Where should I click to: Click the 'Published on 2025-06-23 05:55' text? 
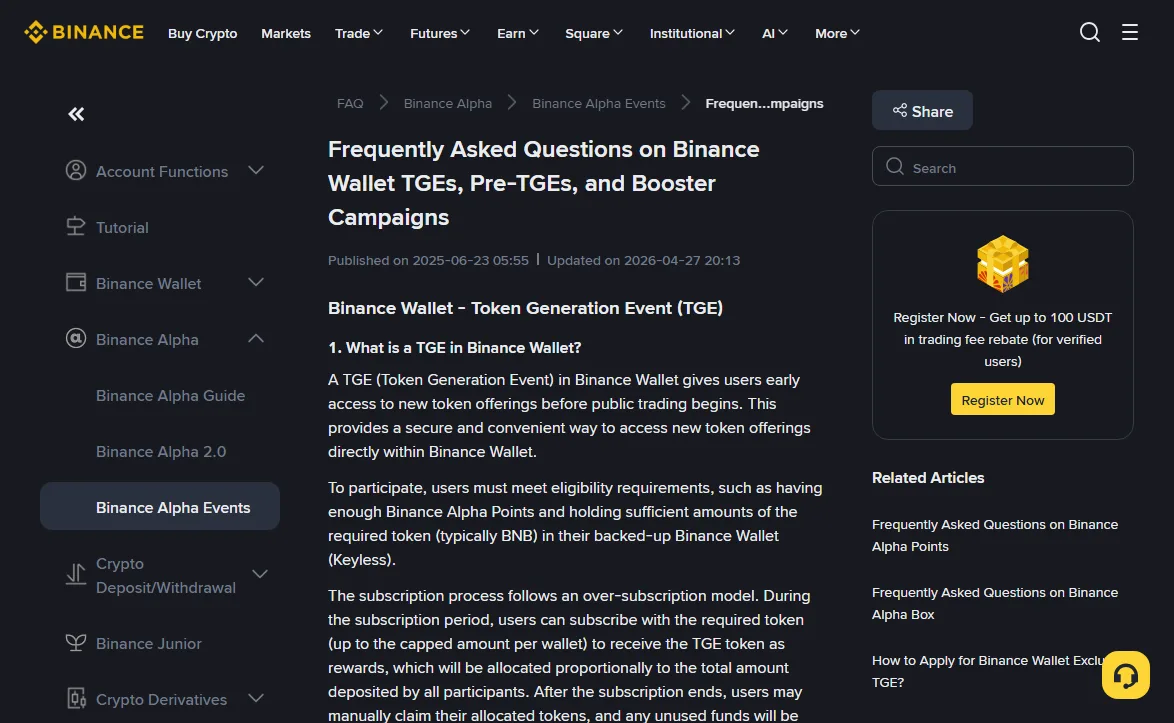pyautogui.click(x=428, y=260)
